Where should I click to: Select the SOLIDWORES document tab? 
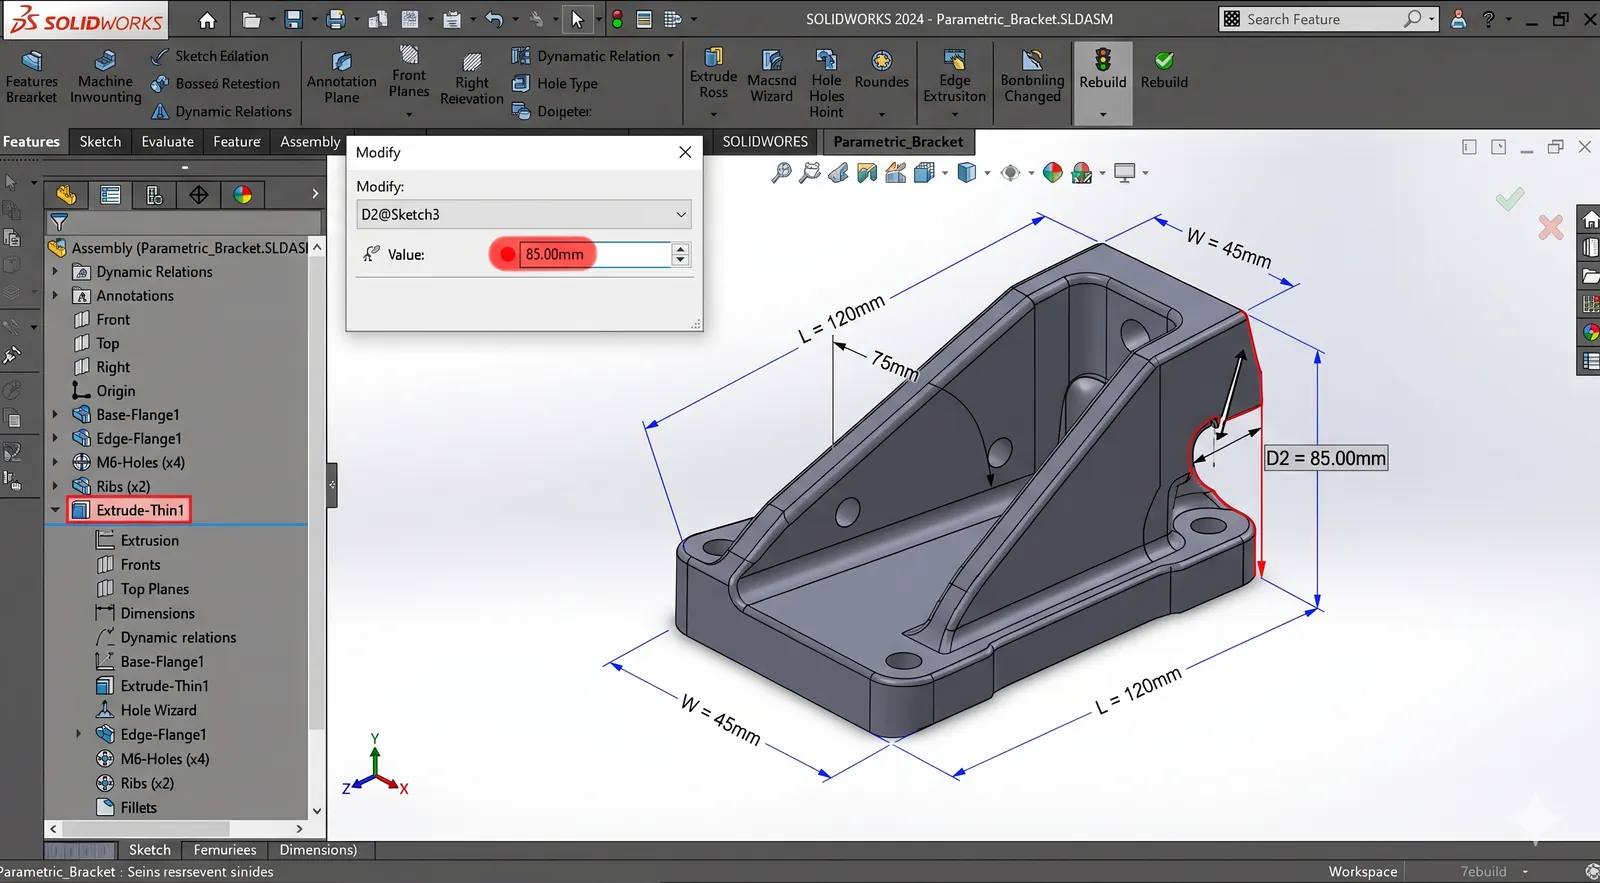(x=765, y=142)
